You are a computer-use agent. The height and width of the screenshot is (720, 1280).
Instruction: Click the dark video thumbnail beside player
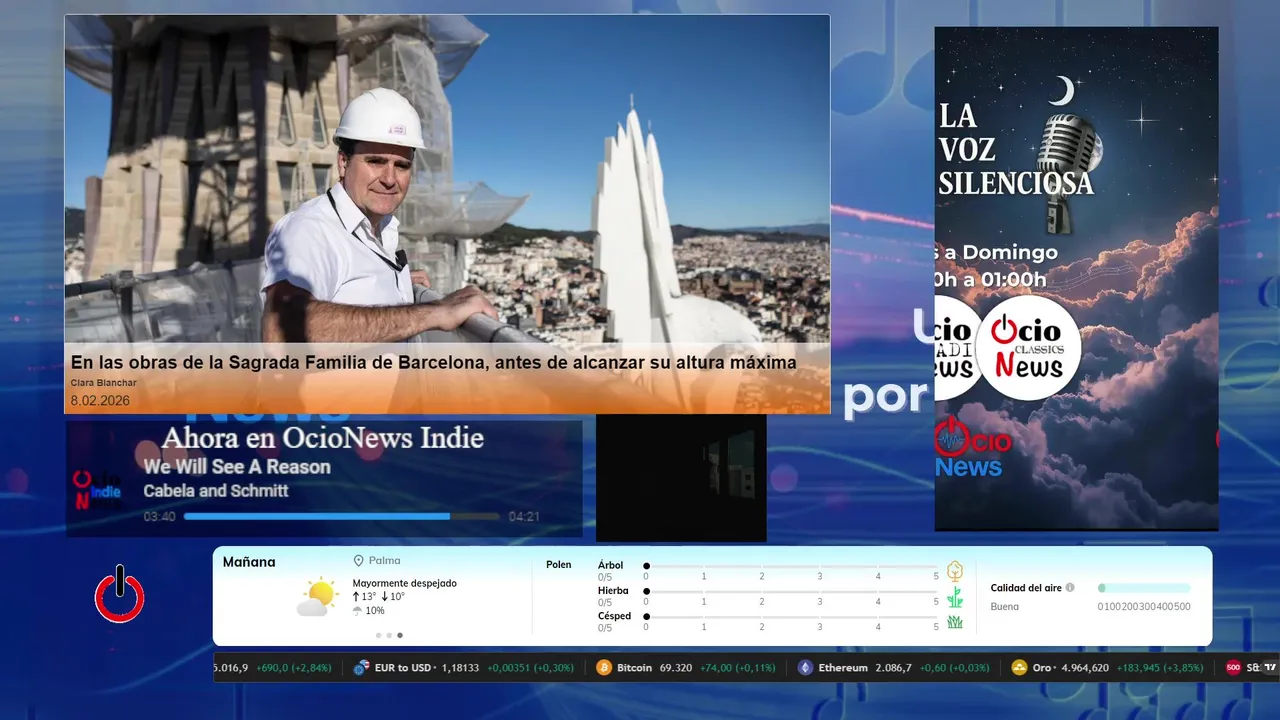point(681,478)
